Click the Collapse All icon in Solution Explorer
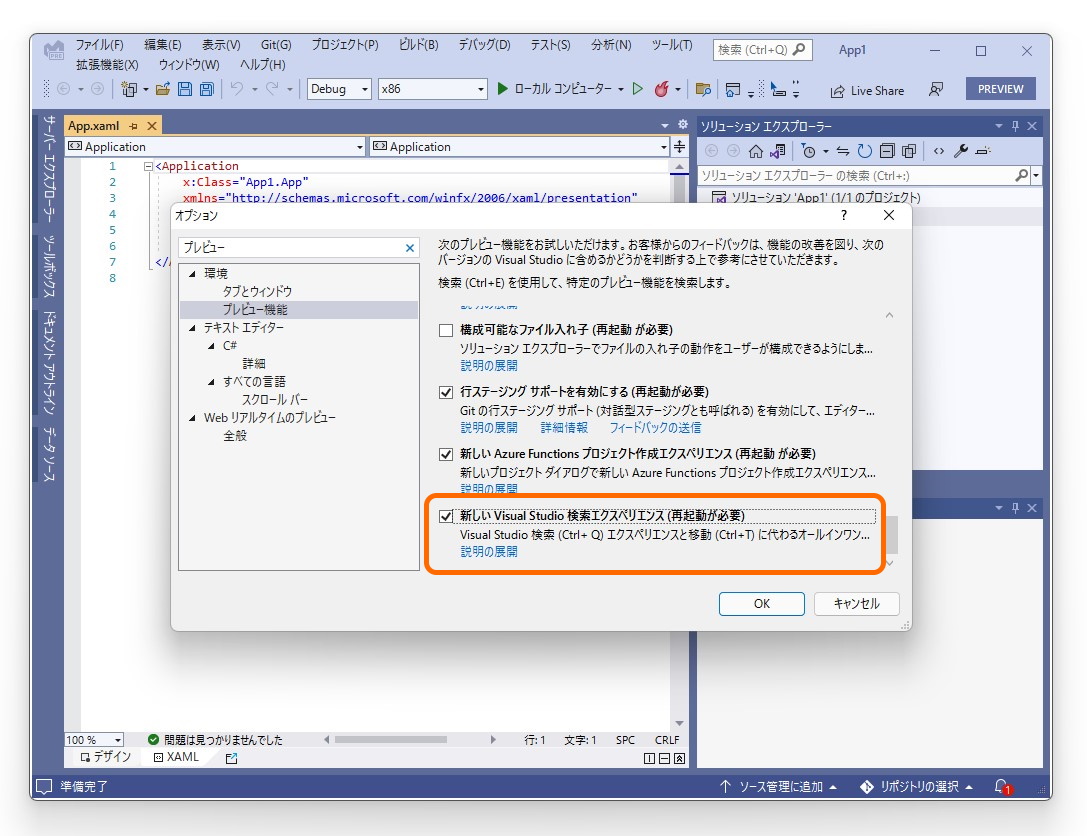This screenshot has height=836, width=1087. [x=887, y=151]
